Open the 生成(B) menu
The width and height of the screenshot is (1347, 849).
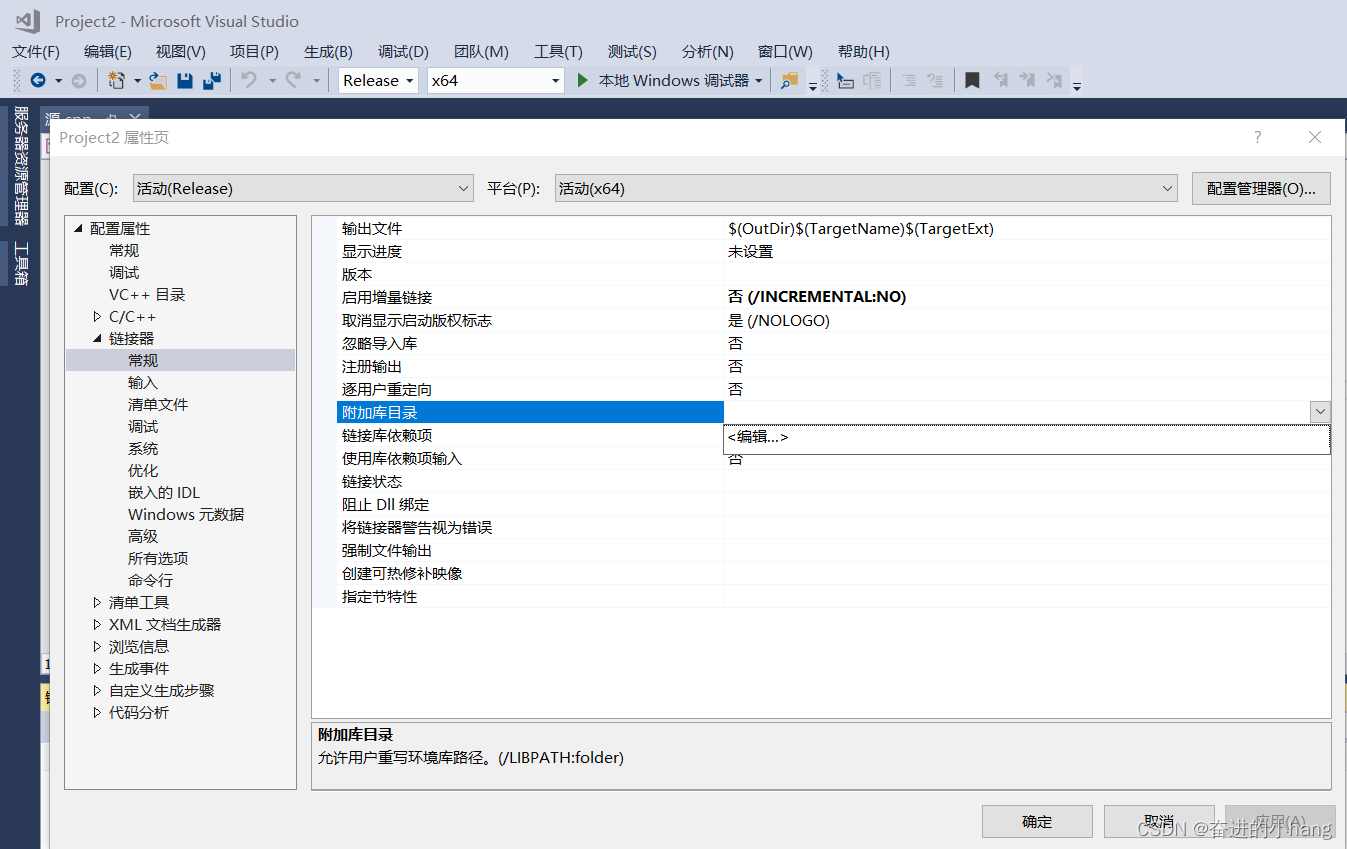click(328, 52)
